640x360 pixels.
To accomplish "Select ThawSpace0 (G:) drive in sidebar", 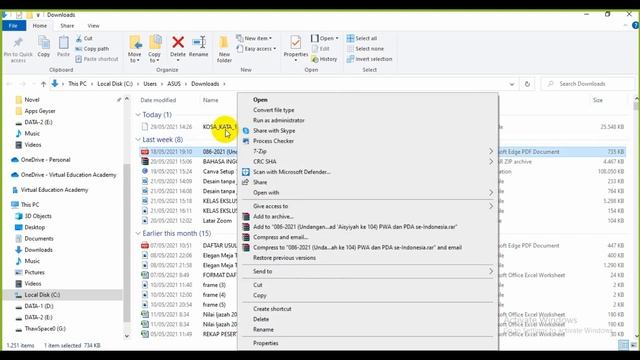I will click(45, 329).
